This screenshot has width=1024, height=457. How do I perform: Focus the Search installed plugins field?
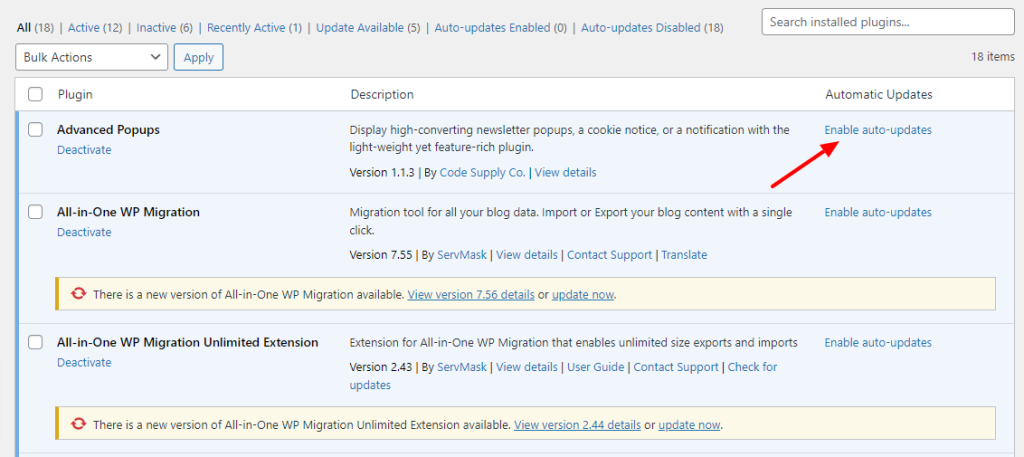coord(888,22)
